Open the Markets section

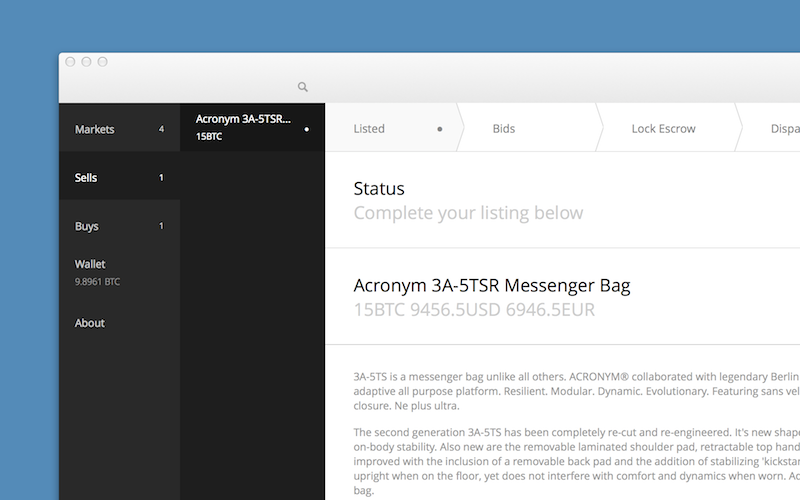(x=119, y=129)
